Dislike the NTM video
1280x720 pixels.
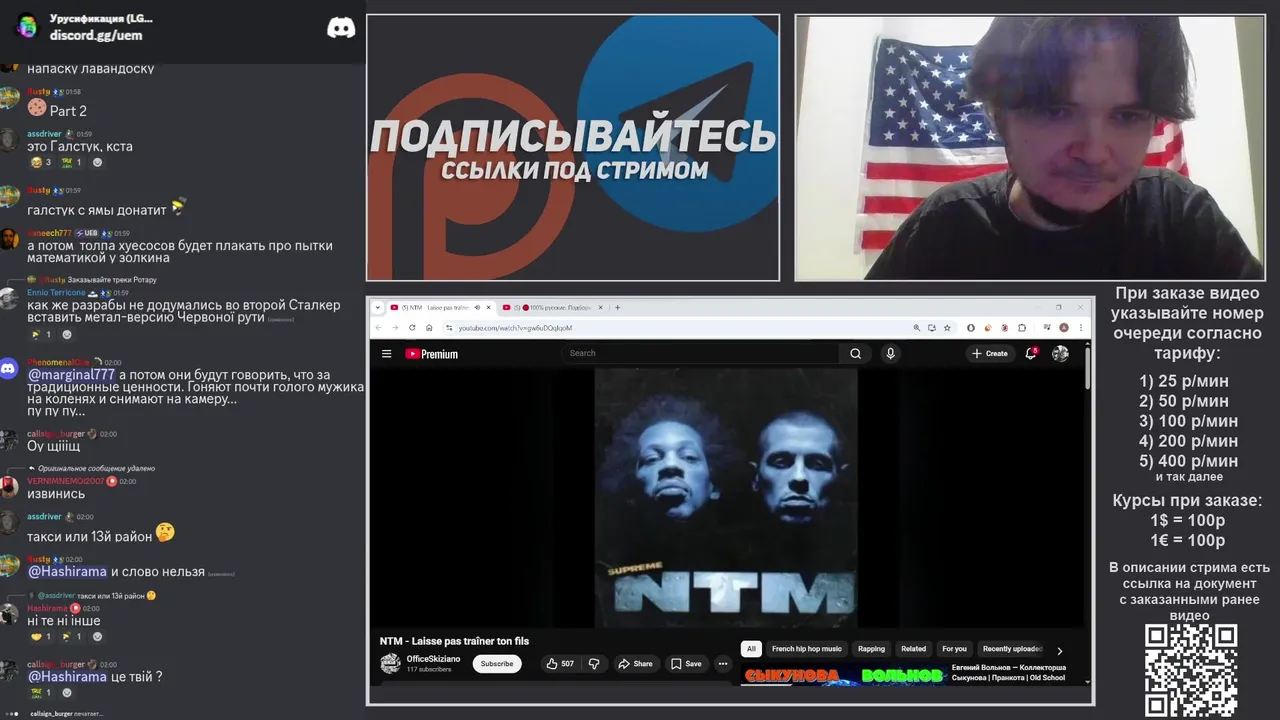594,663
